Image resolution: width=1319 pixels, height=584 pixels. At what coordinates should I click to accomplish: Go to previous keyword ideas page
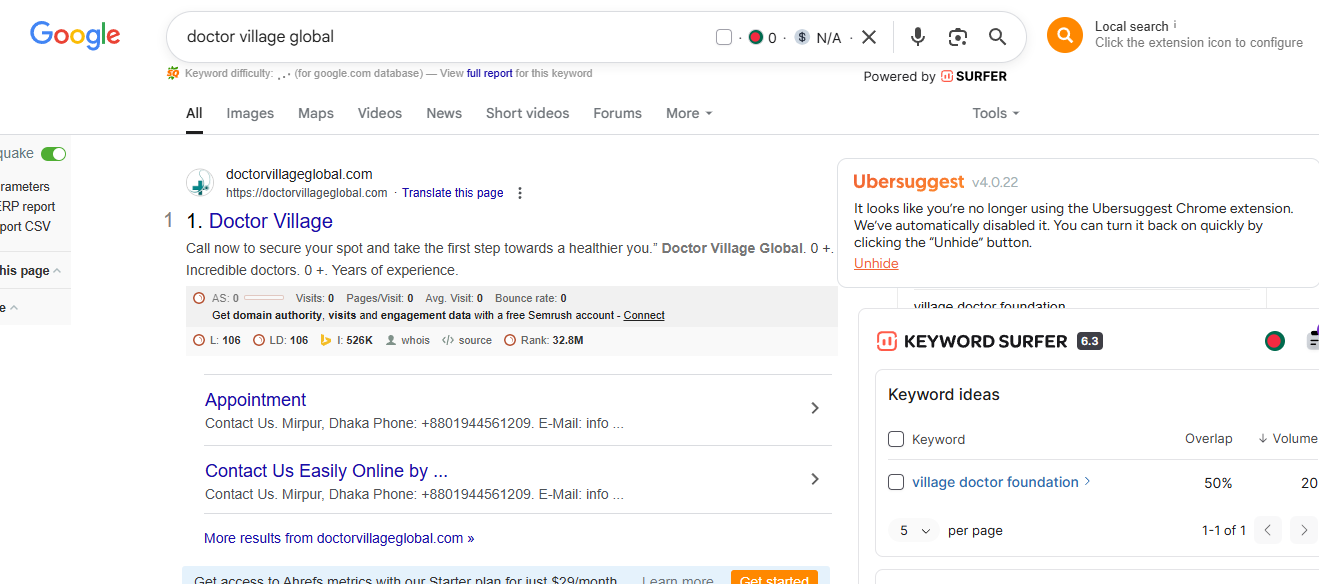tap(1267, 530)
